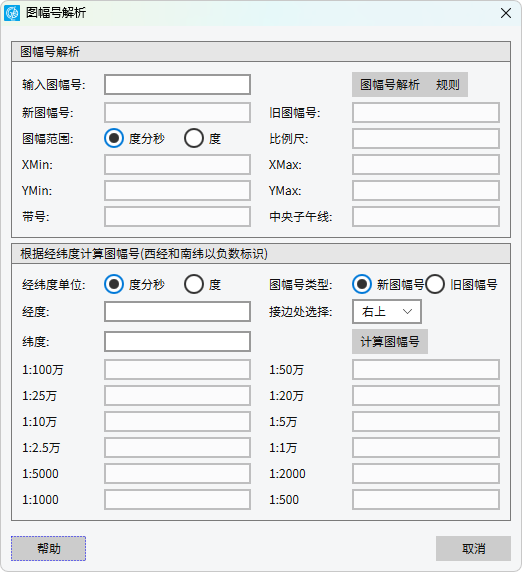
Task: Choose 度 as 经纬度单位
Action: pos(194,284)
